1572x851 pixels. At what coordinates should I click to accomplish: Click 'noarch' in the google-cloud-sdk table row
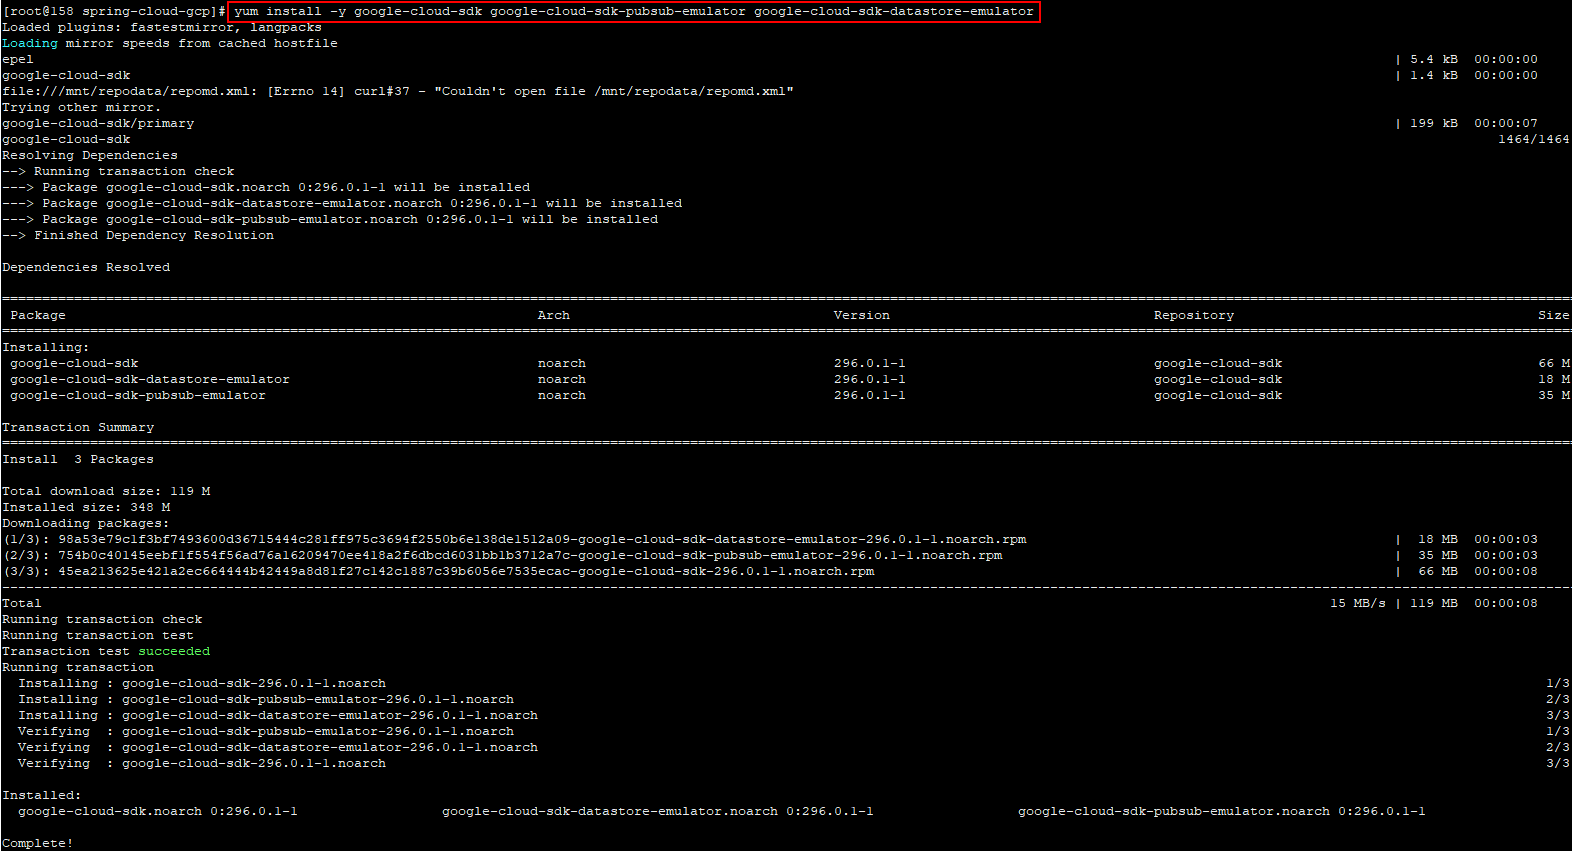click(x=562, y=364)
